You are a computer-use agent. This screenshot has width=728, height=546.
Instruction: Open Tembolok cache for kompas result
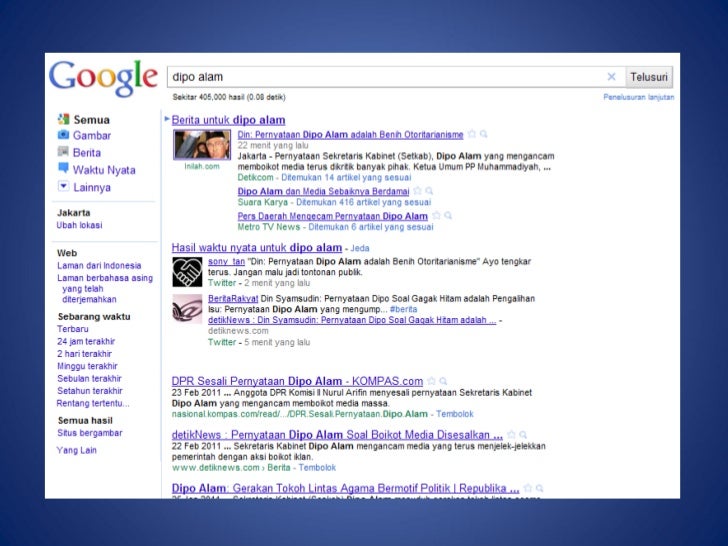point(455,414)
